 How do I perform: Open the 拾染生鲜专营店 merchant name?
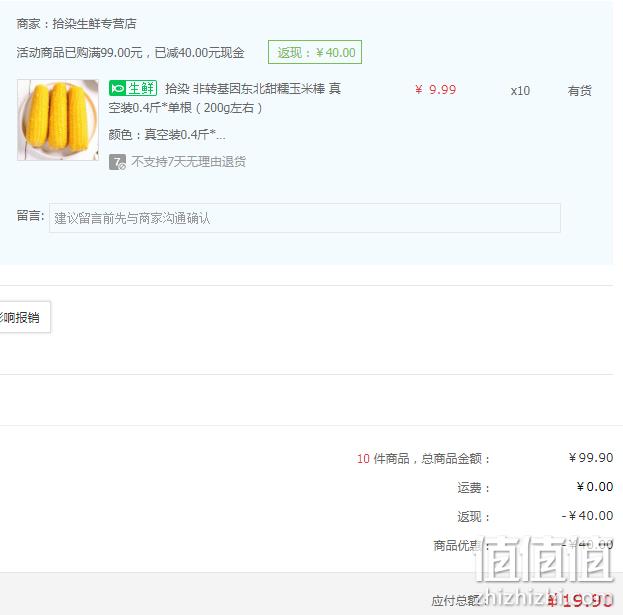pyautogui.click(x=94, y=24)
